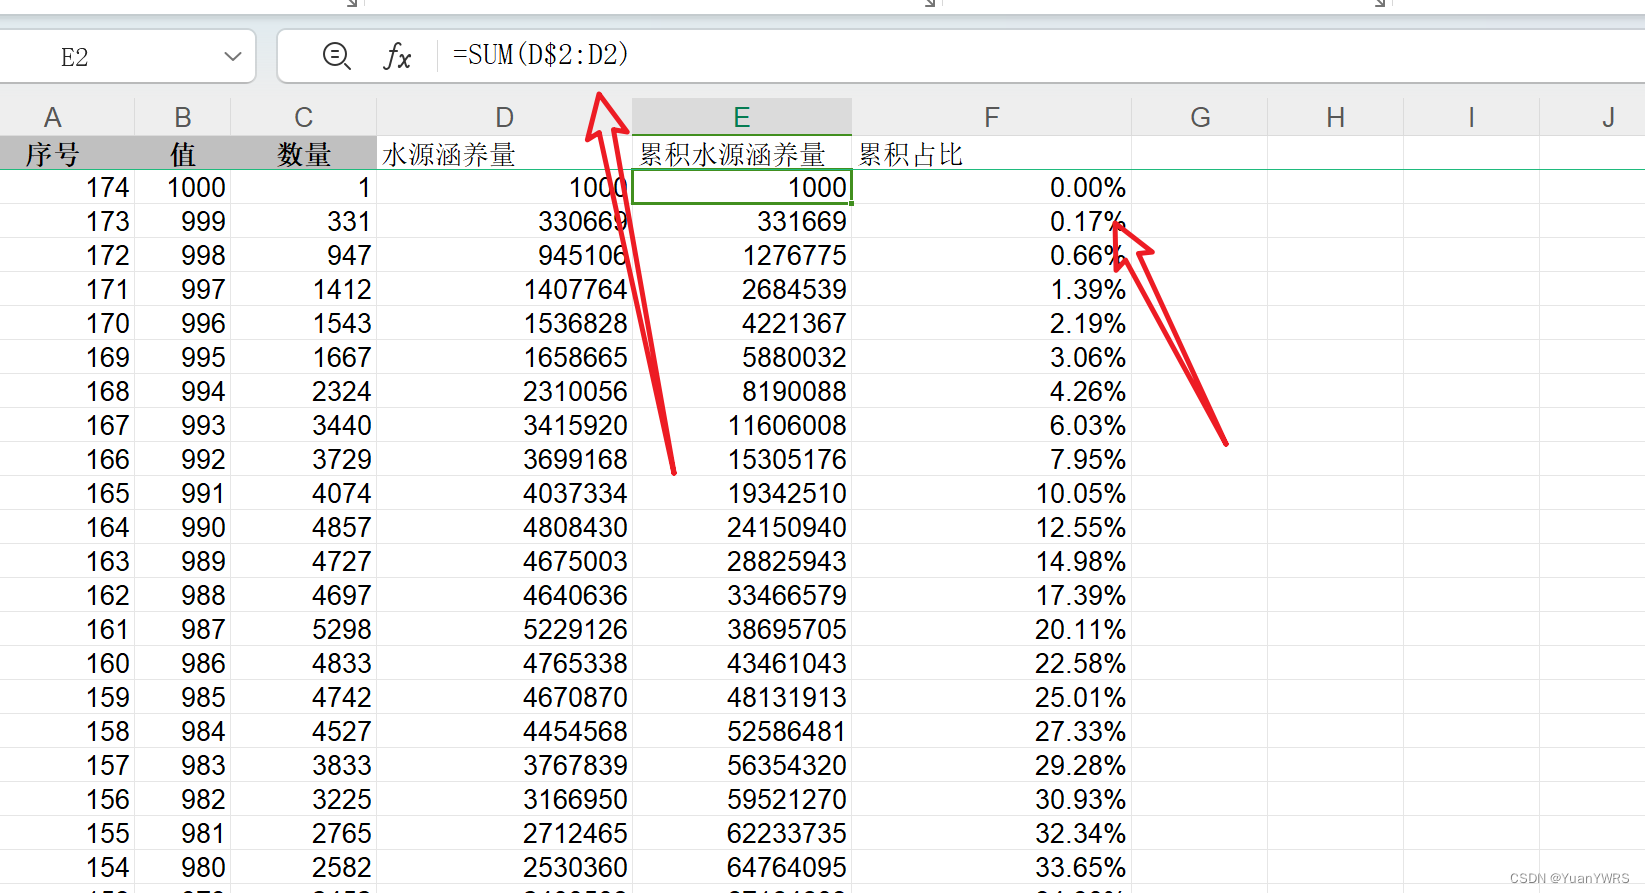Screen dimensions: 1645x893
Task: Select cell with serial number 174
Action: pyautogui.click(x=67, y=187)
